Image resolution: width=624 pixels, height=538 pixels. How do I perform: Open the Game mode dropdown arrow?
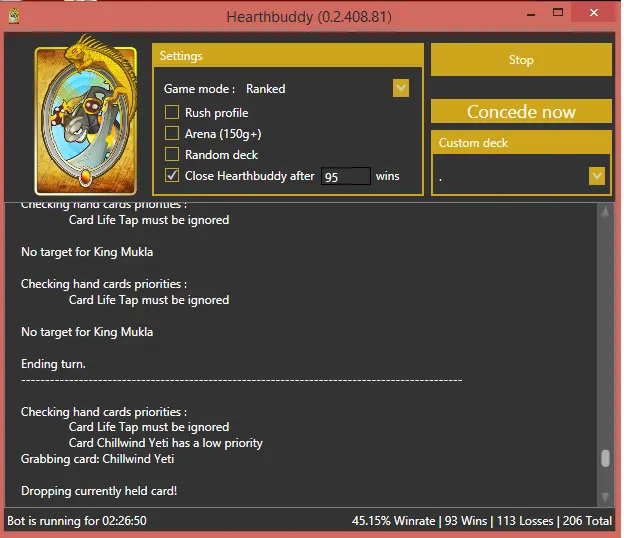tap(401, 88)
